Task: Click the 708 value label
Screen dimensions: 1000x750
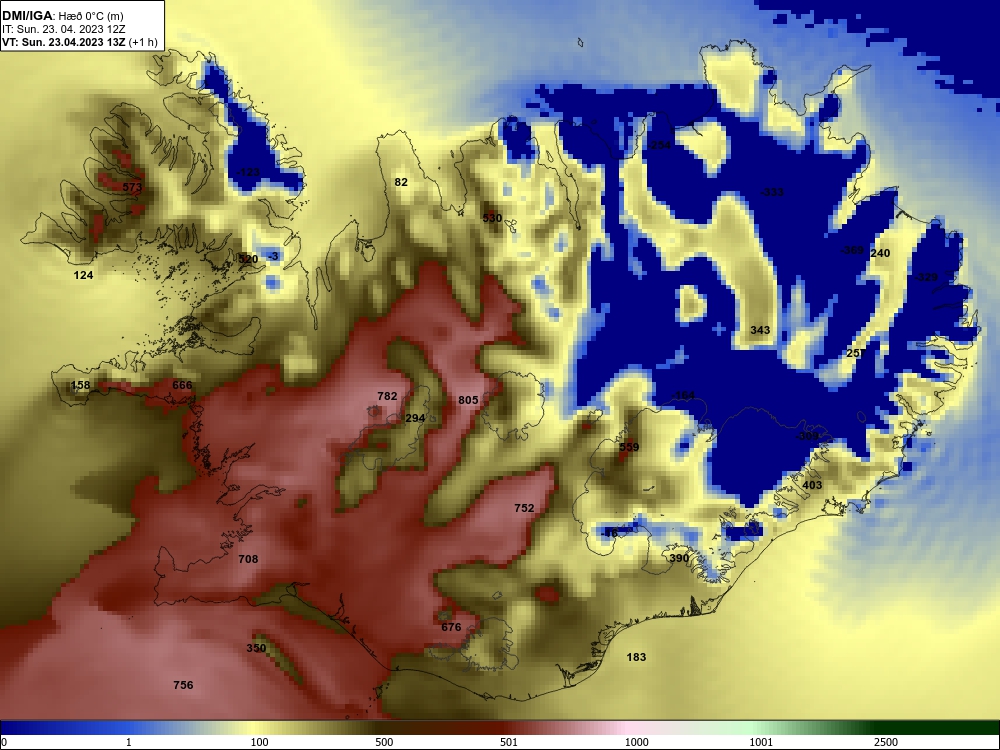Action: click(248, 559)
